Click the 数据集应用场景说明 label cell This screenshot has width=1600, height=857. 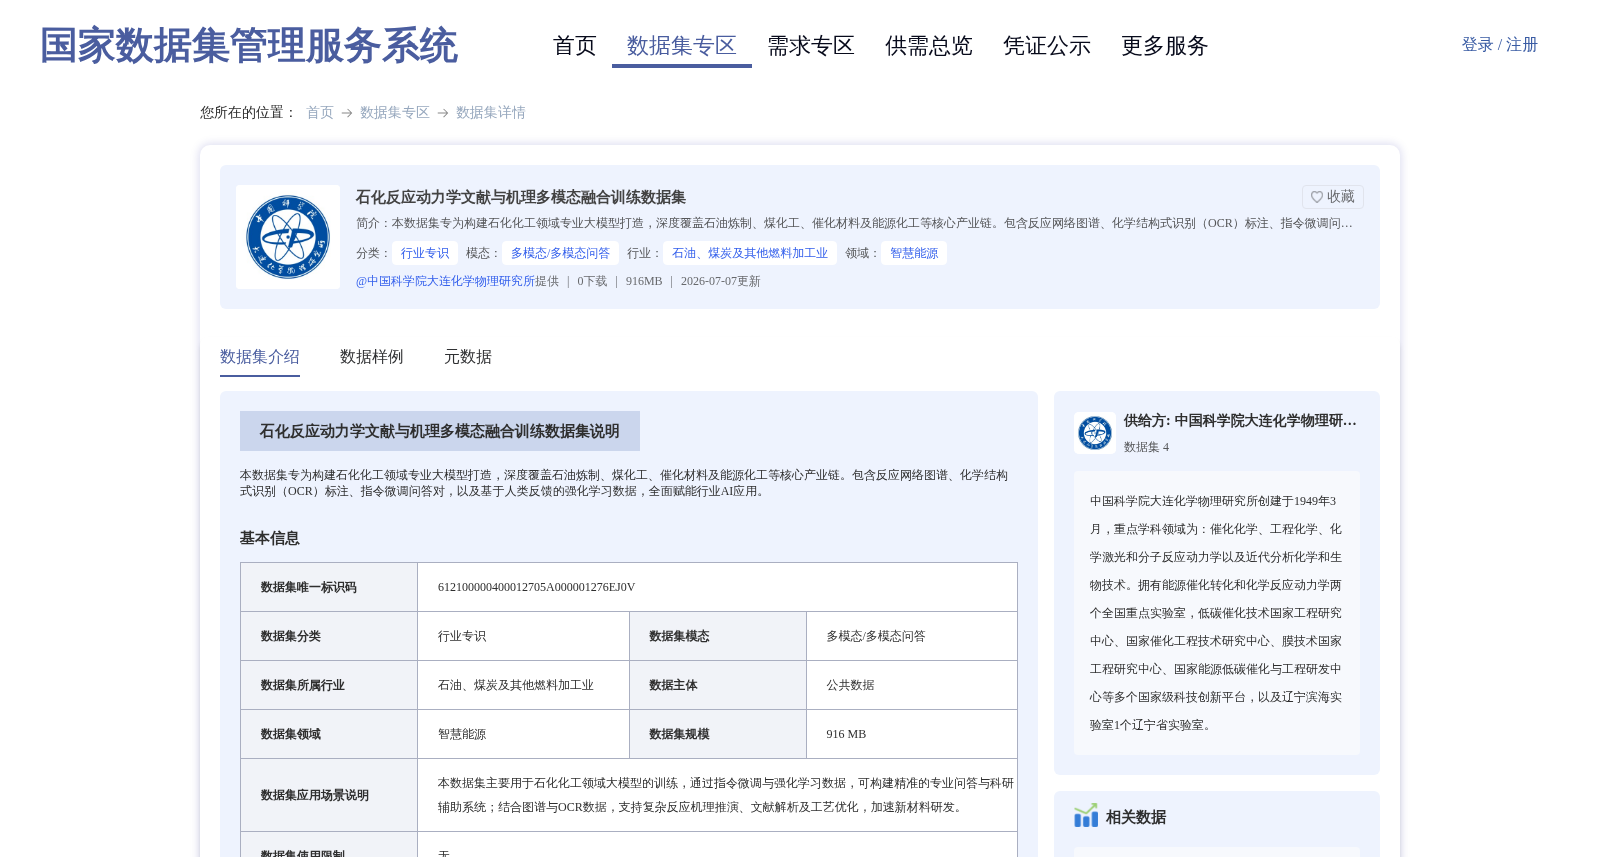[329, 795]
